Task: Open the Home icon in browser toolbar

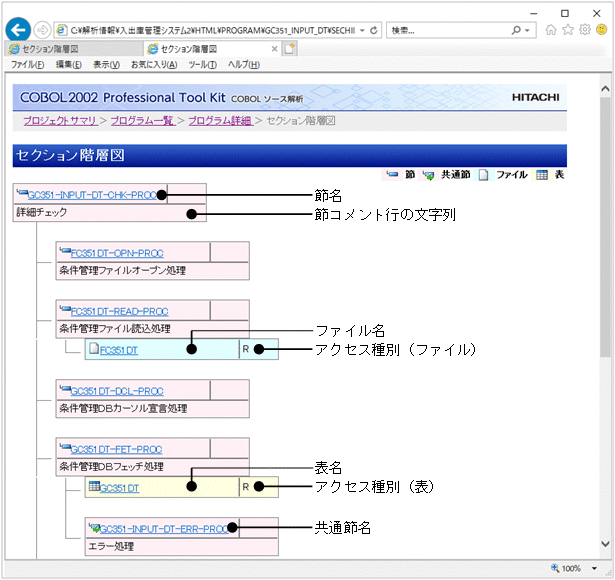Action: pos(551,30)
